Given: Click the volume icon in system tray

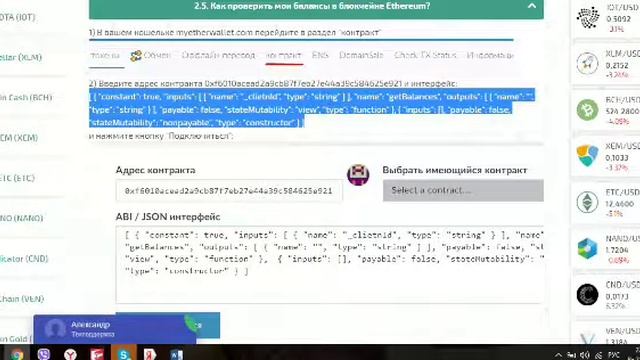Looking at the screenshot, I should (x=584, y=355).
